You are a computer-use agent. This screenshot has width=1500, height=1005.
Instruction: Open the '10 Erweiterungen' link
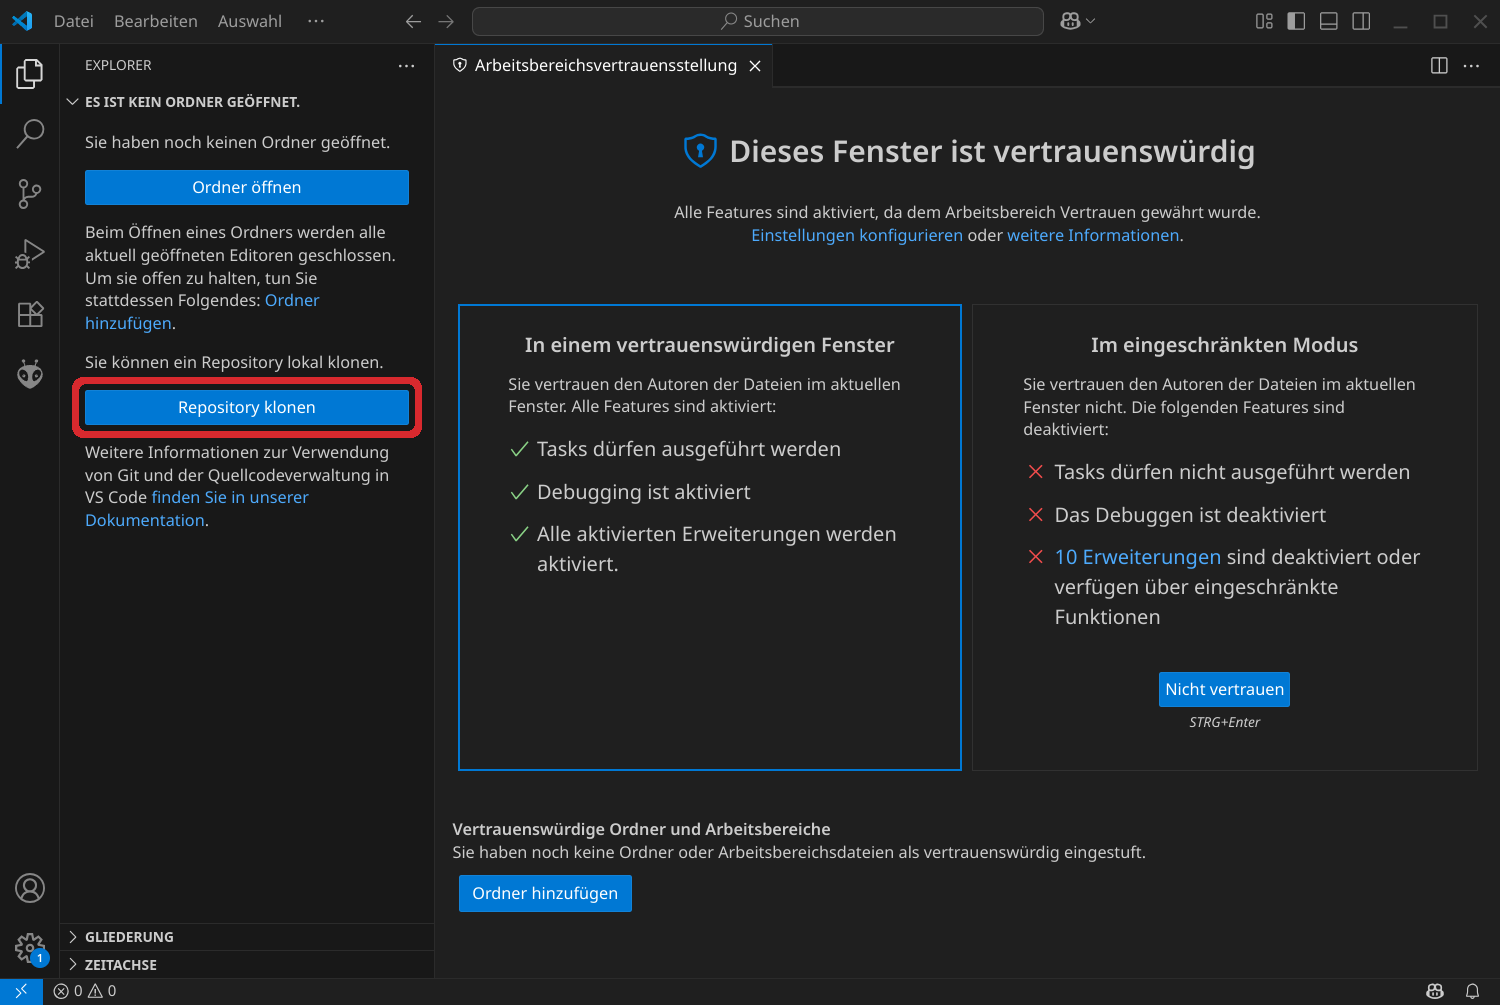point(1137,557)
